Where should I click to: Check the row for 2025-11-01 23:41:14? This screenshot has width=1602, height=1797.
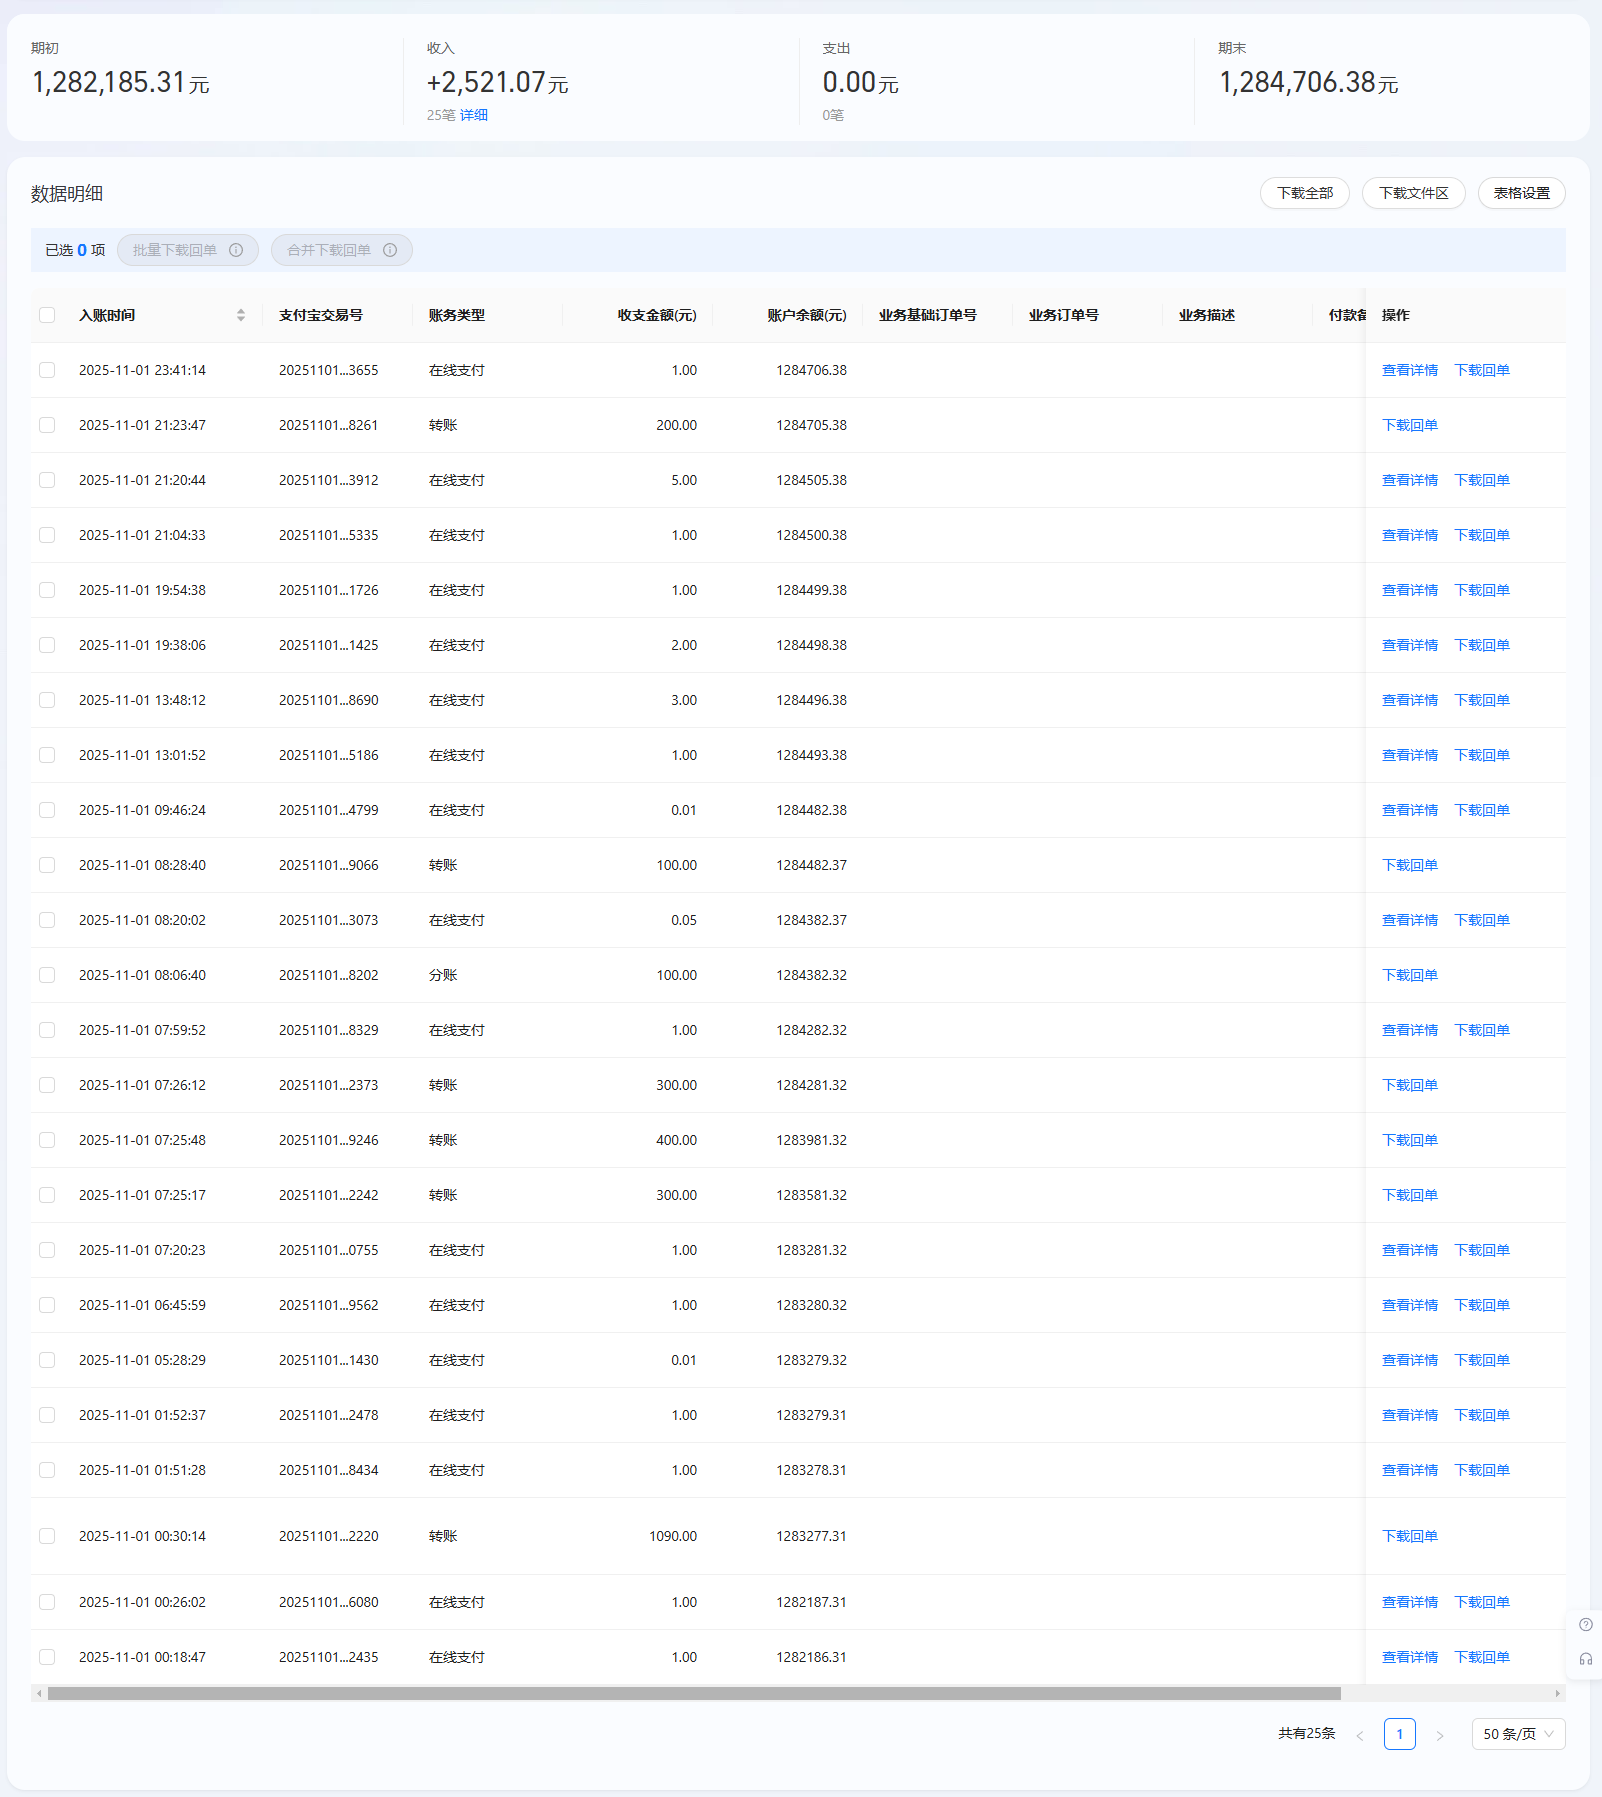point(47,370)
